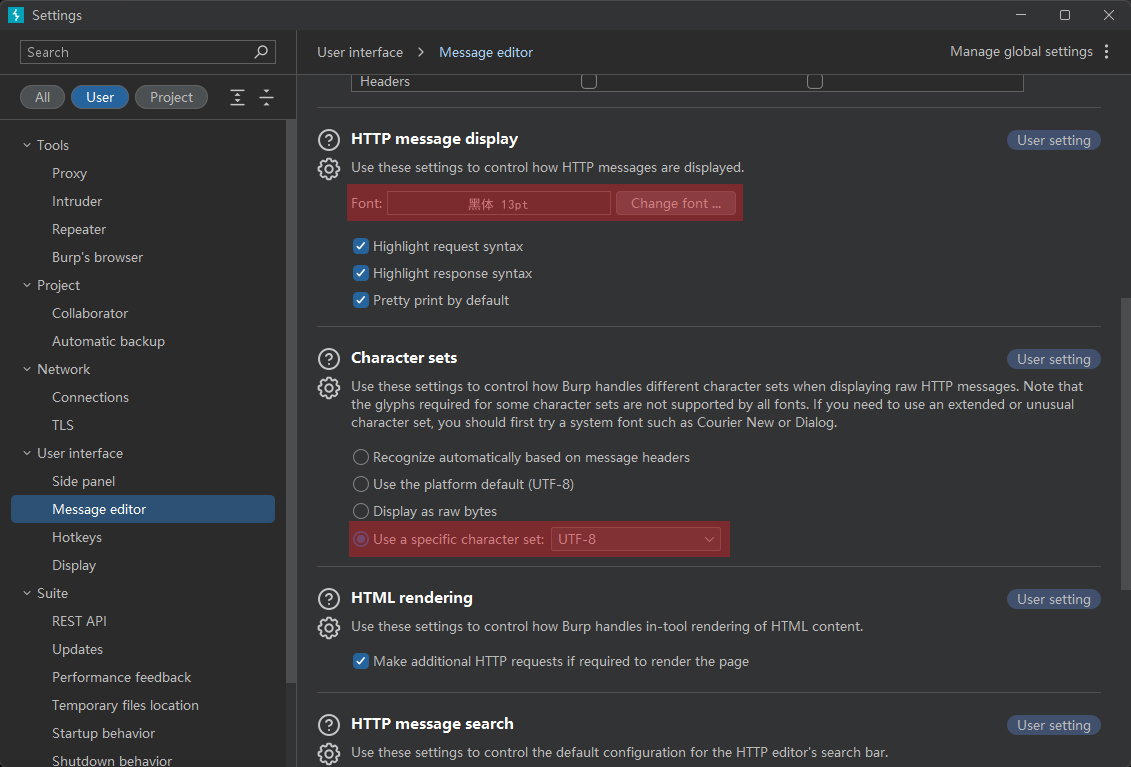Click User setting badge for Character sets
The image size is (1131, 767).
(x=1053, y=359)
